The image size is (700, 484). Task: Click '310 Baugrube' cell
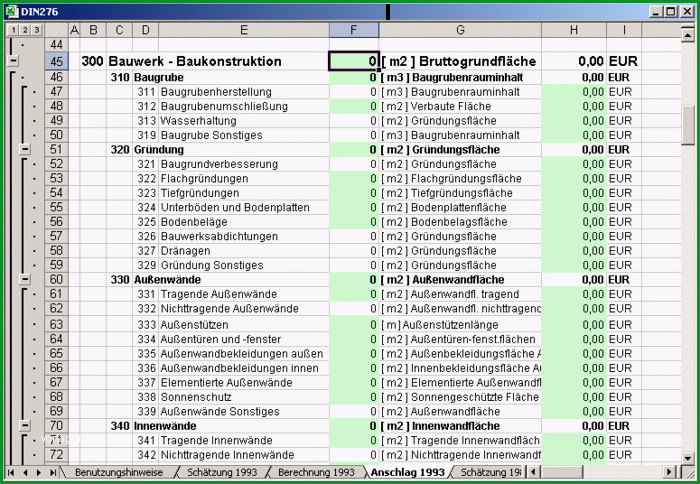[x=147, y=77]
